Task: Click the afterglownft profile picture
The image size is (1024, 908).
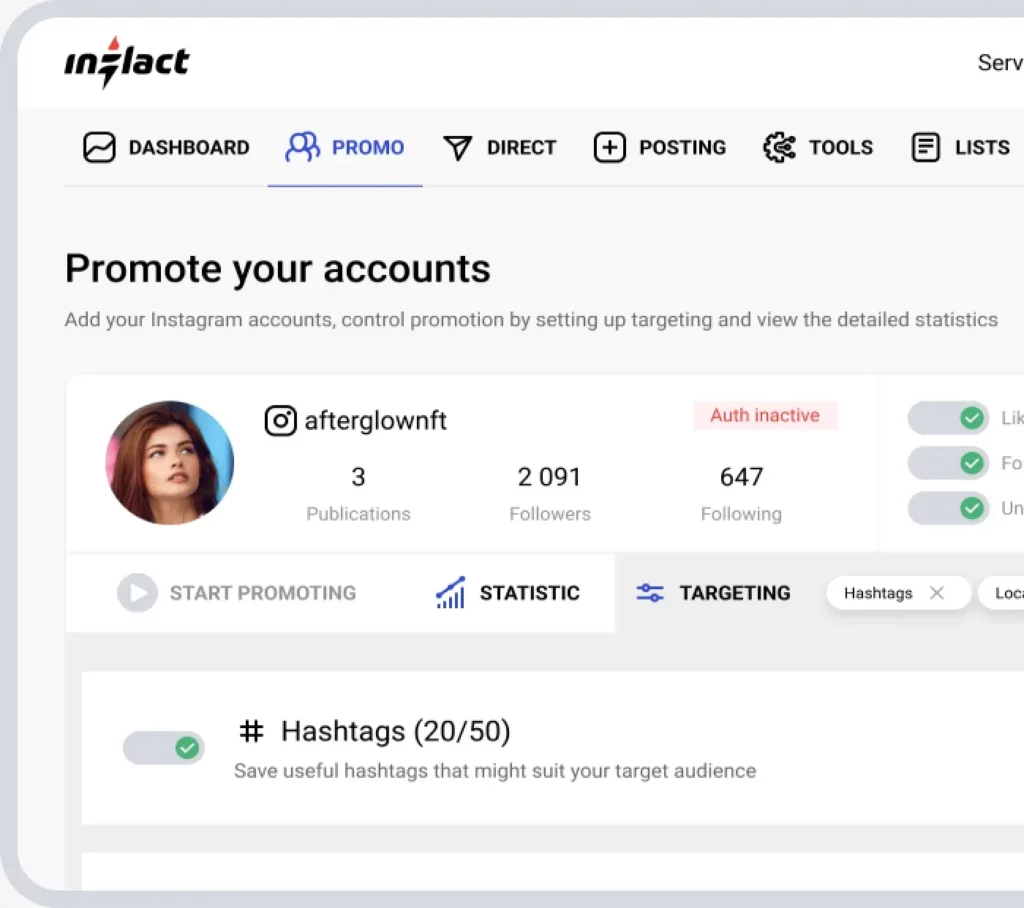Action: (170, 464)
